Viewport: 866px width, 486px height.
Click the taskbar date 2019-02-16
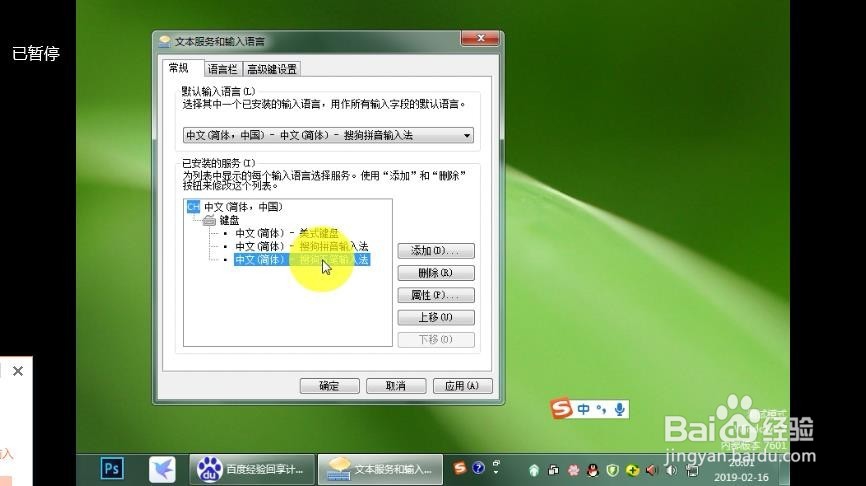point(741,477)
